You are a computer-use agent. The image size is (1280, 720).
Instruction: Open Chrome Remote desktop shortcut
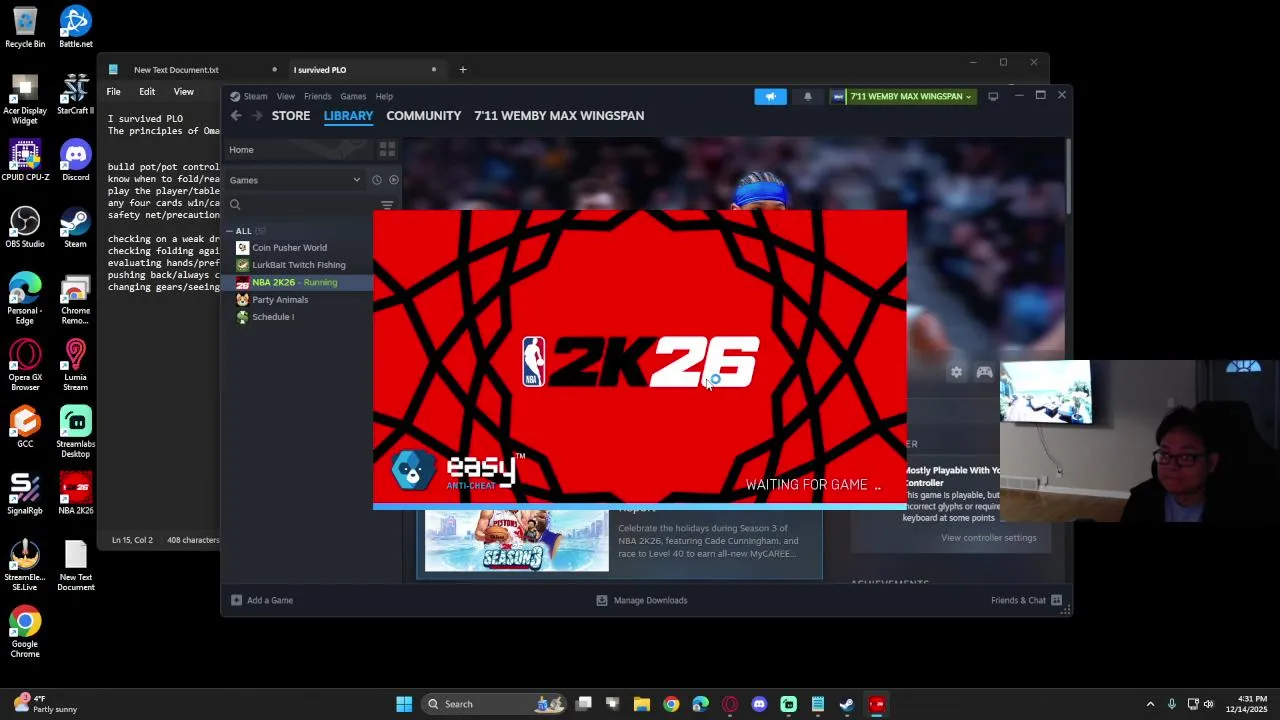[75, 299]
